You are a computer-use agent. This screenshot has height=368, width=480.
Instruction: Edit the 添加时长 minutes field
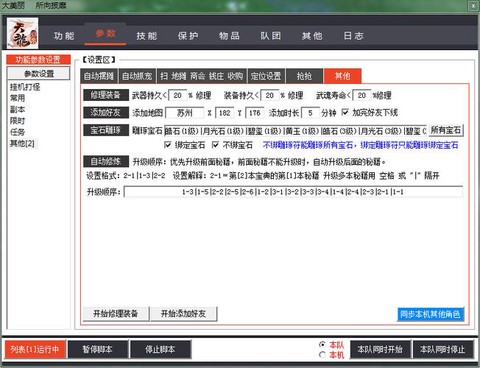[310, 113]
